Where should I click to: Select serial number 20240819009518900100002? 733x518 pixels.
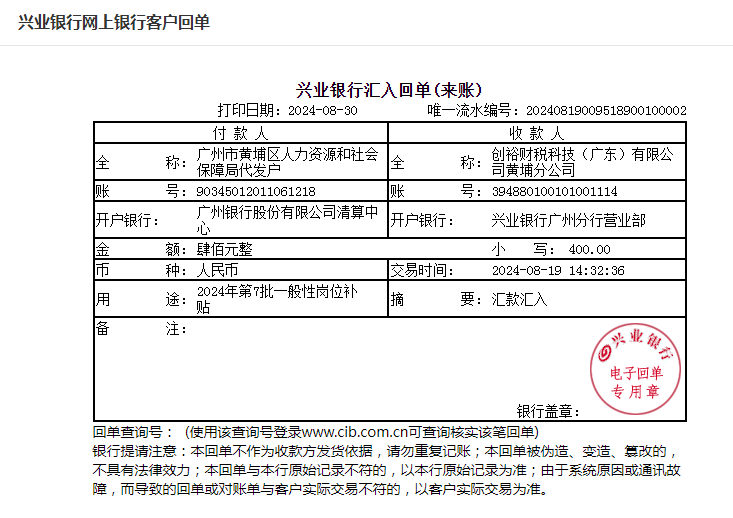click(x=606, y=111)
